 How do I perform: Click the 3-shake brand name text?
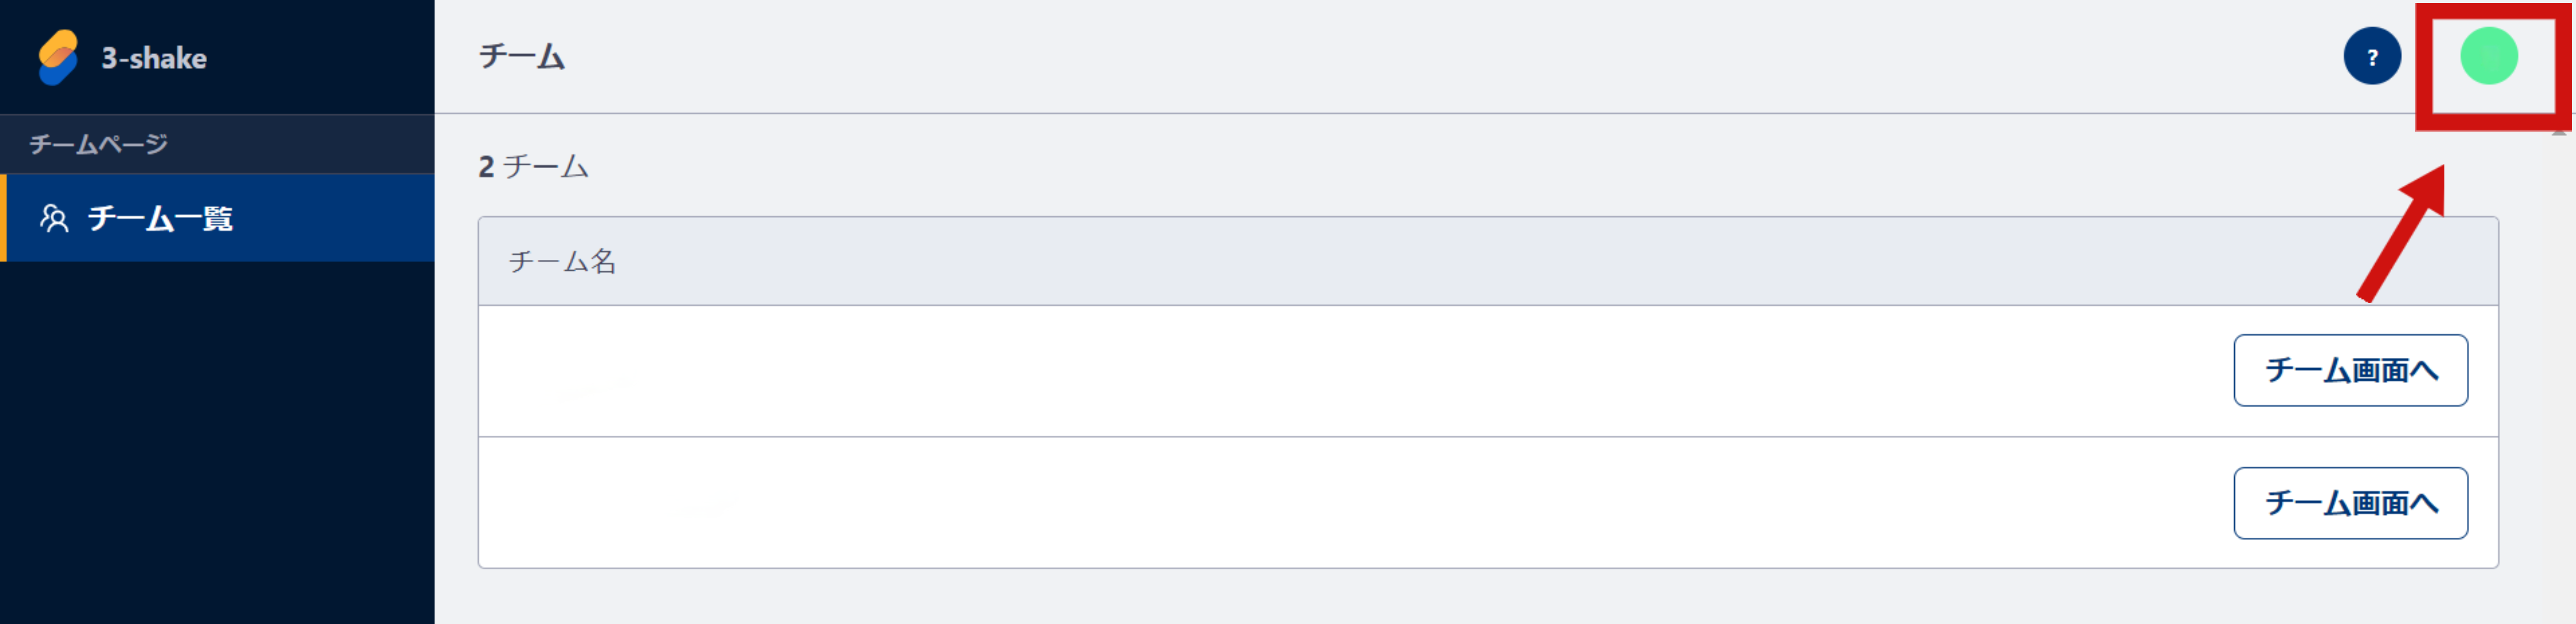(154, 58)
